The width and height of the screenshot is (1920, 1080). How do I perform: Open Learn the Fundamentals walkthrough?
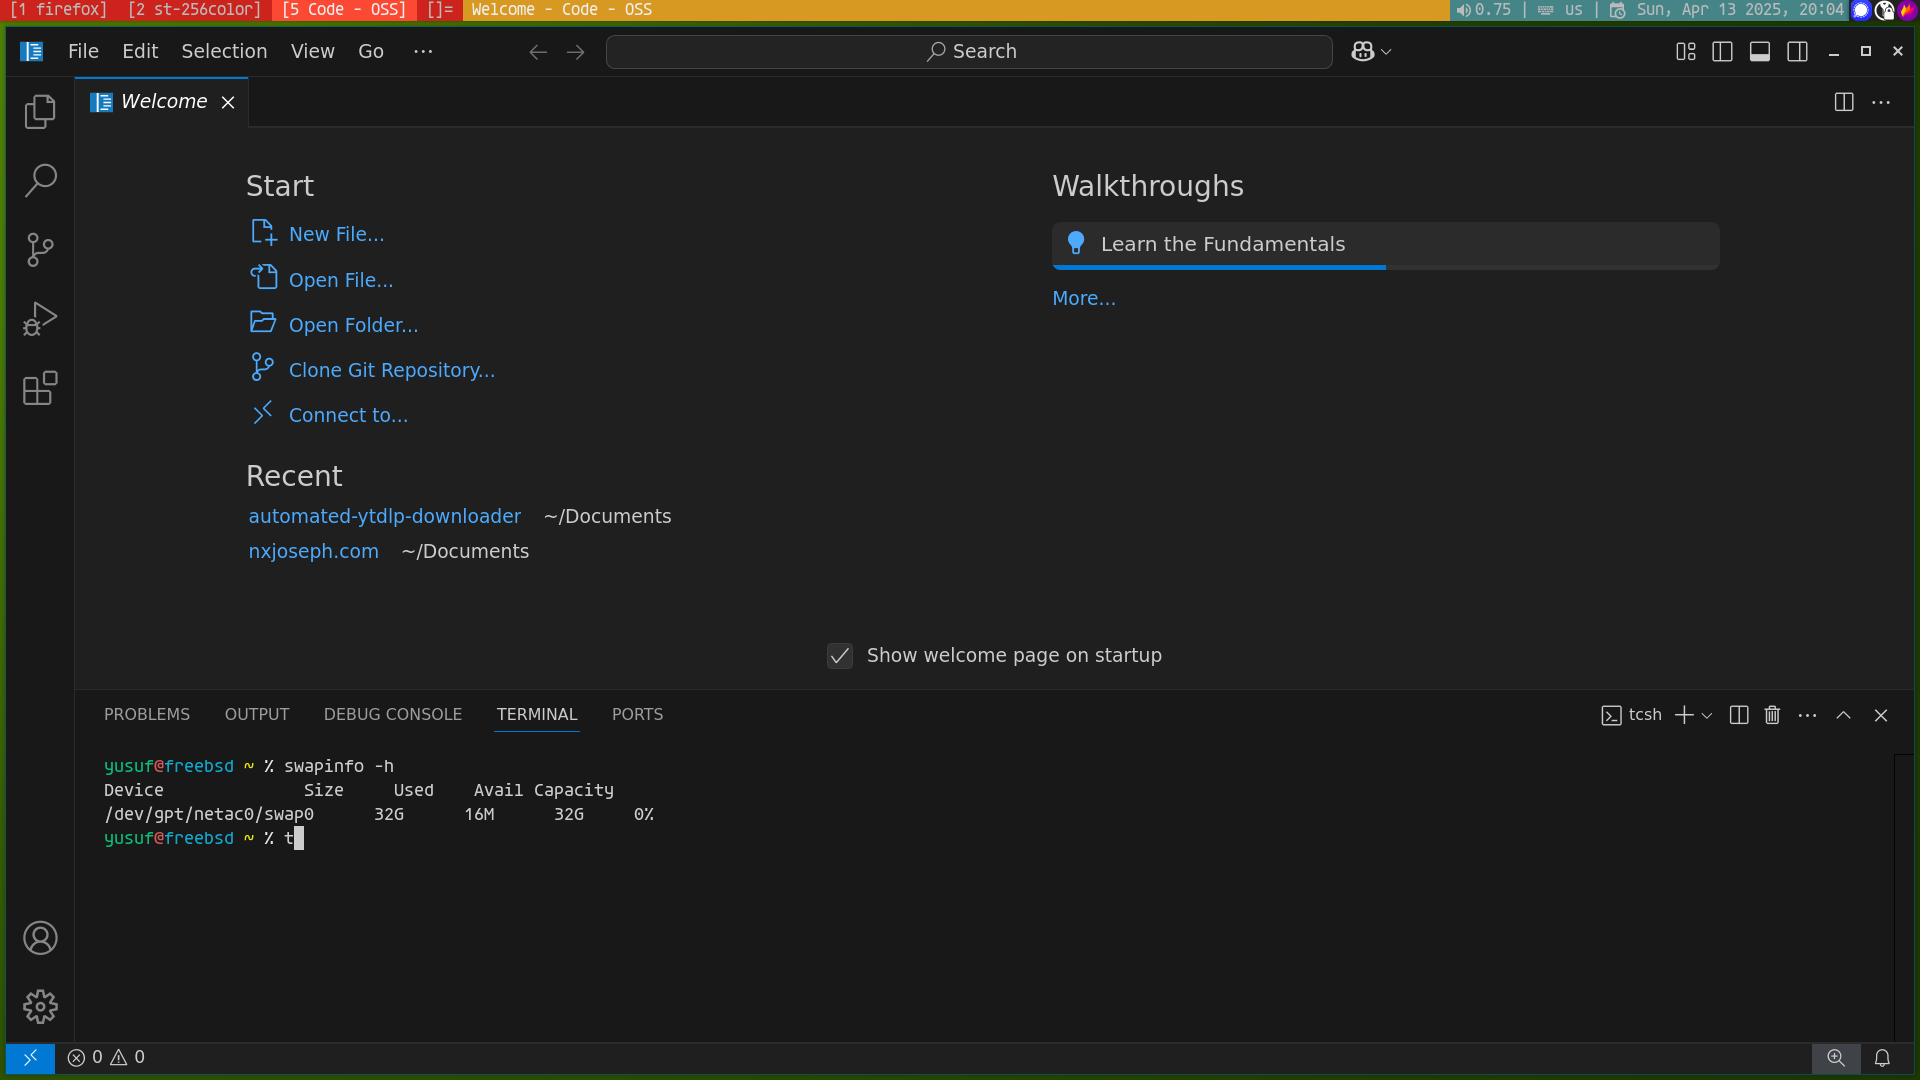click(1386, 245)
